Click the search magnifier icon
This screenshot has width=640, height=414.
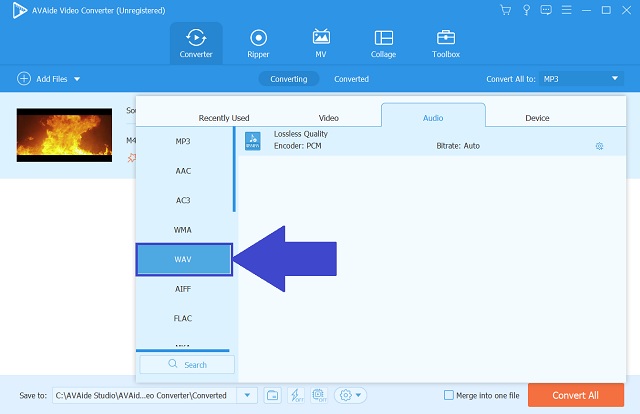click(173, 364)
